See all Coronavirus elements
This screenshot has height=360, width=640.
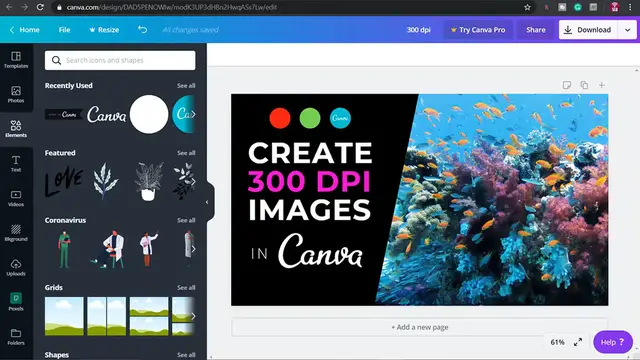(x=186, y=220)
